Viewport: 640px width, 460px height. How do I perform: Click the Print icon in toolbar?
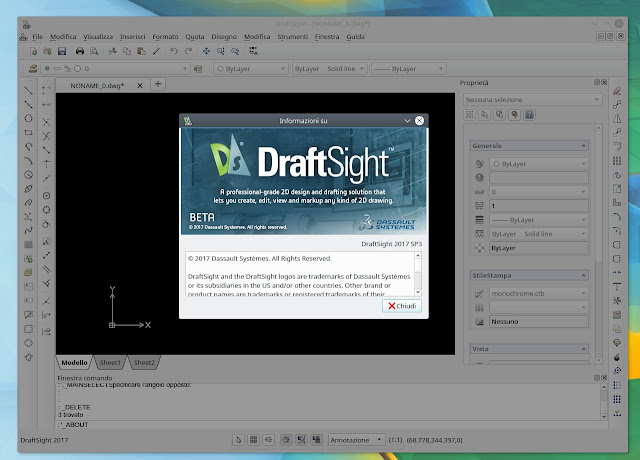(80, 51)
